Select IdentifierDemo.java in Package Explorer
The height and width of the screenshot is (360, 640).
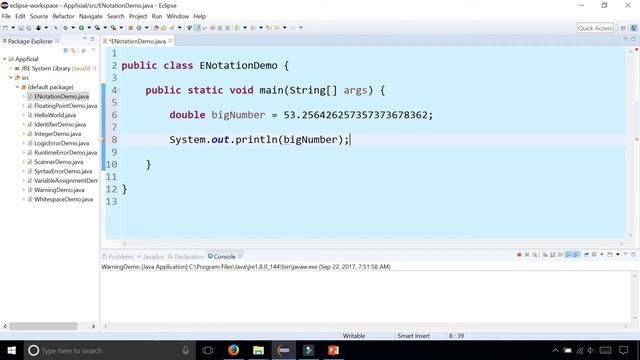(60, 124)
